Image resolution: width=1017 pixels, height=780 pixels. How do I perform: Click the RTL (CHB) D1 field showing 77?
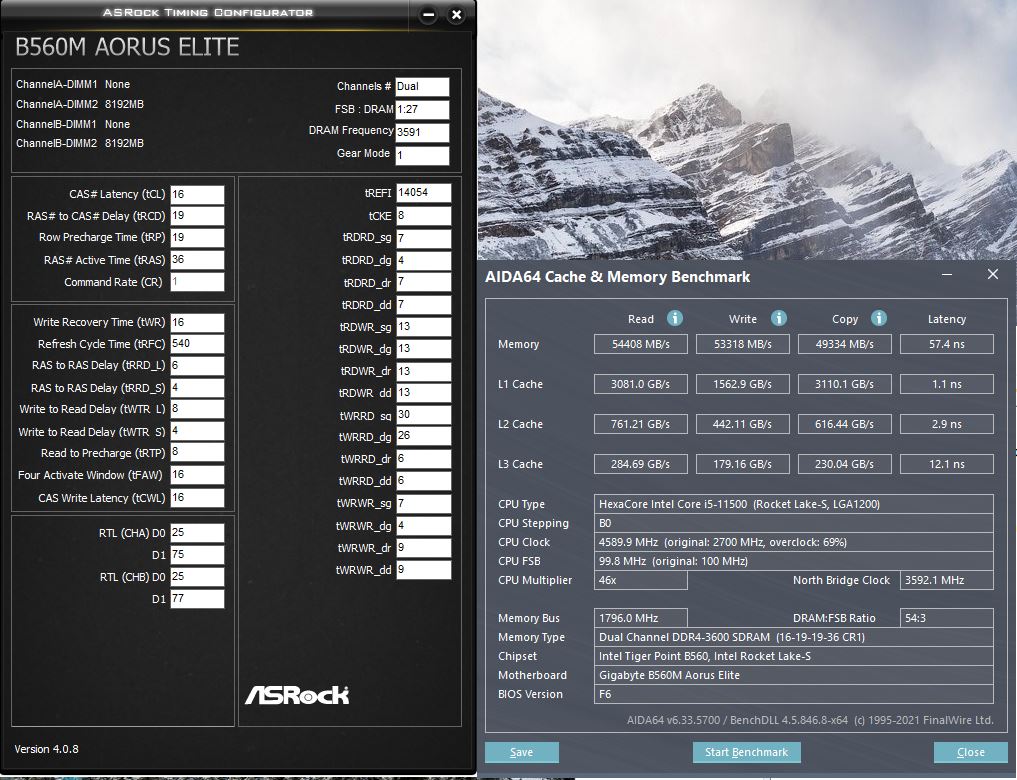tap(197, 598)
